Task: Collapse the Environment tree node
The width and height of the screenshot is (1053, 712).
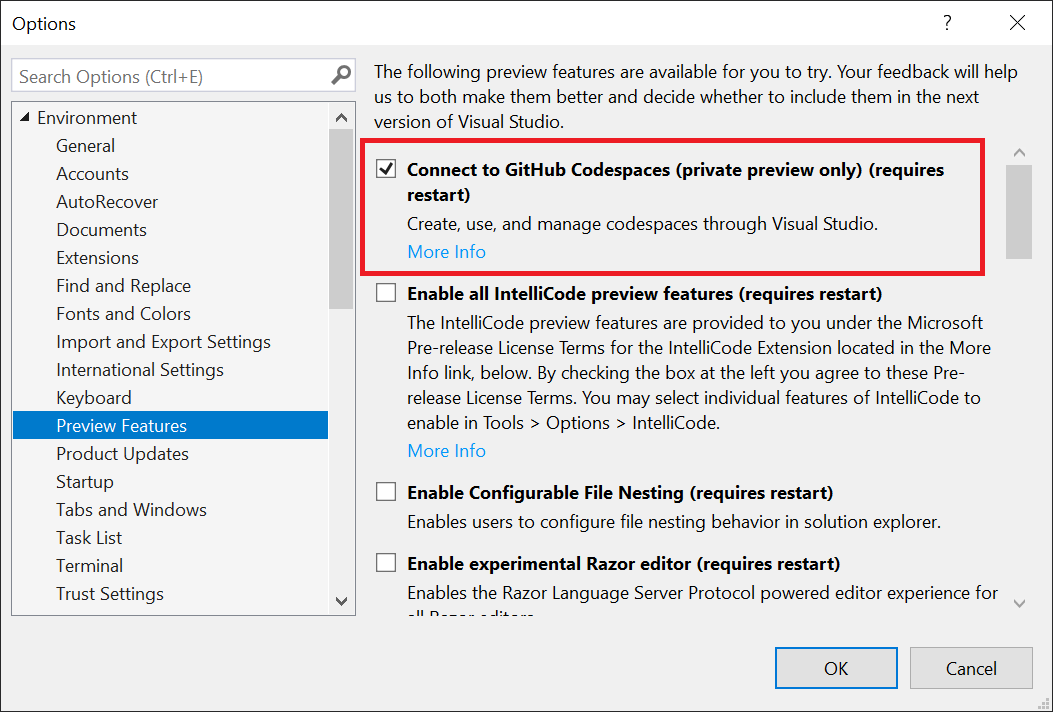Action: (23, 117)
